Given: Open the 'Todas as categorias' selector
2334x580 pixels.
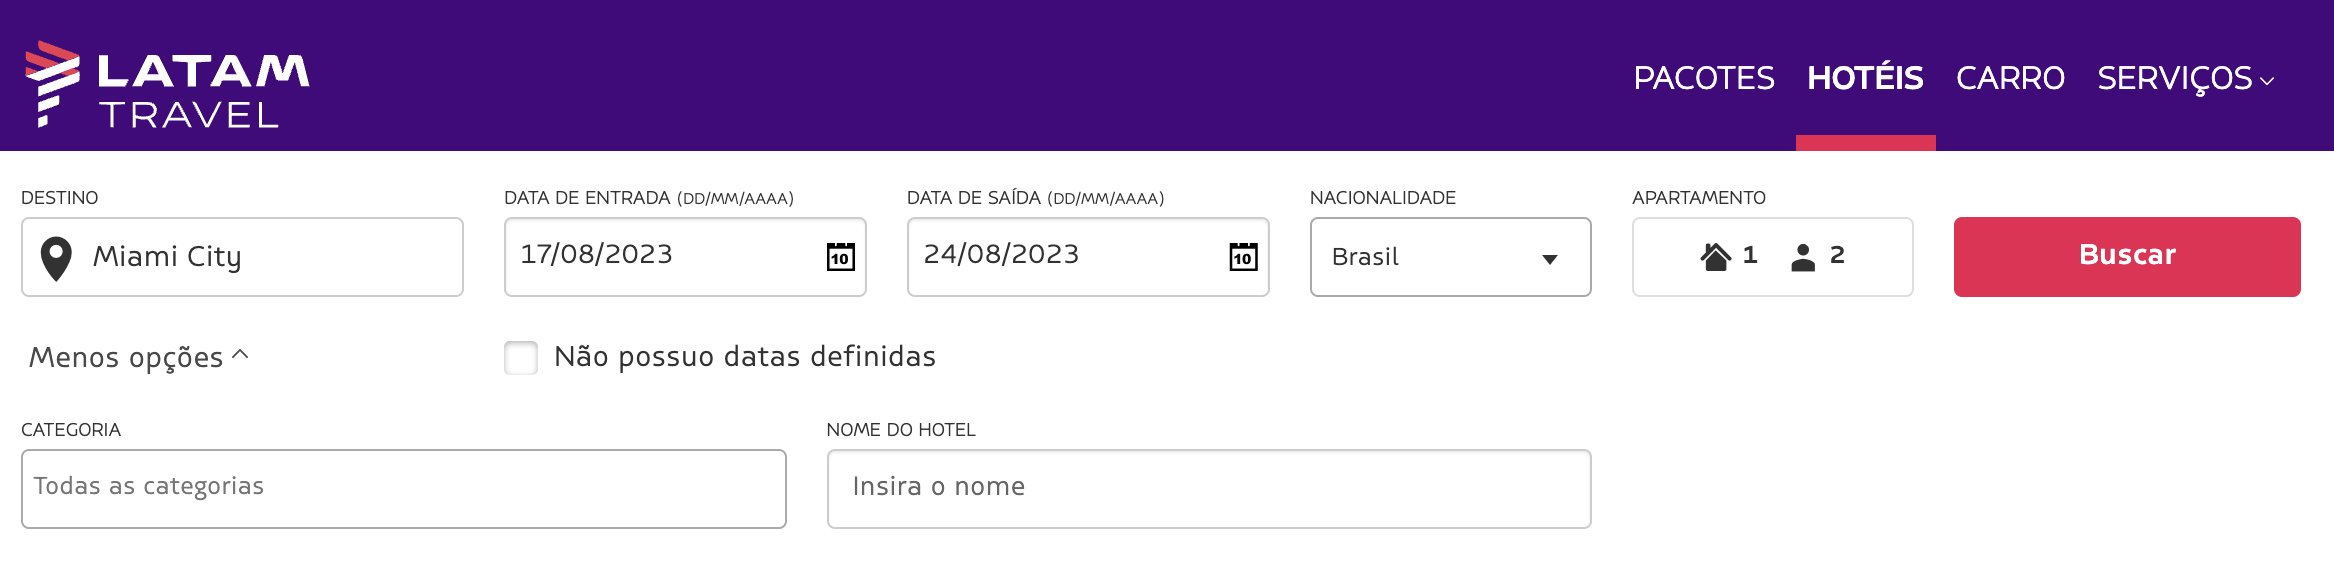Looking at the screenshot, I should [403, 488].
